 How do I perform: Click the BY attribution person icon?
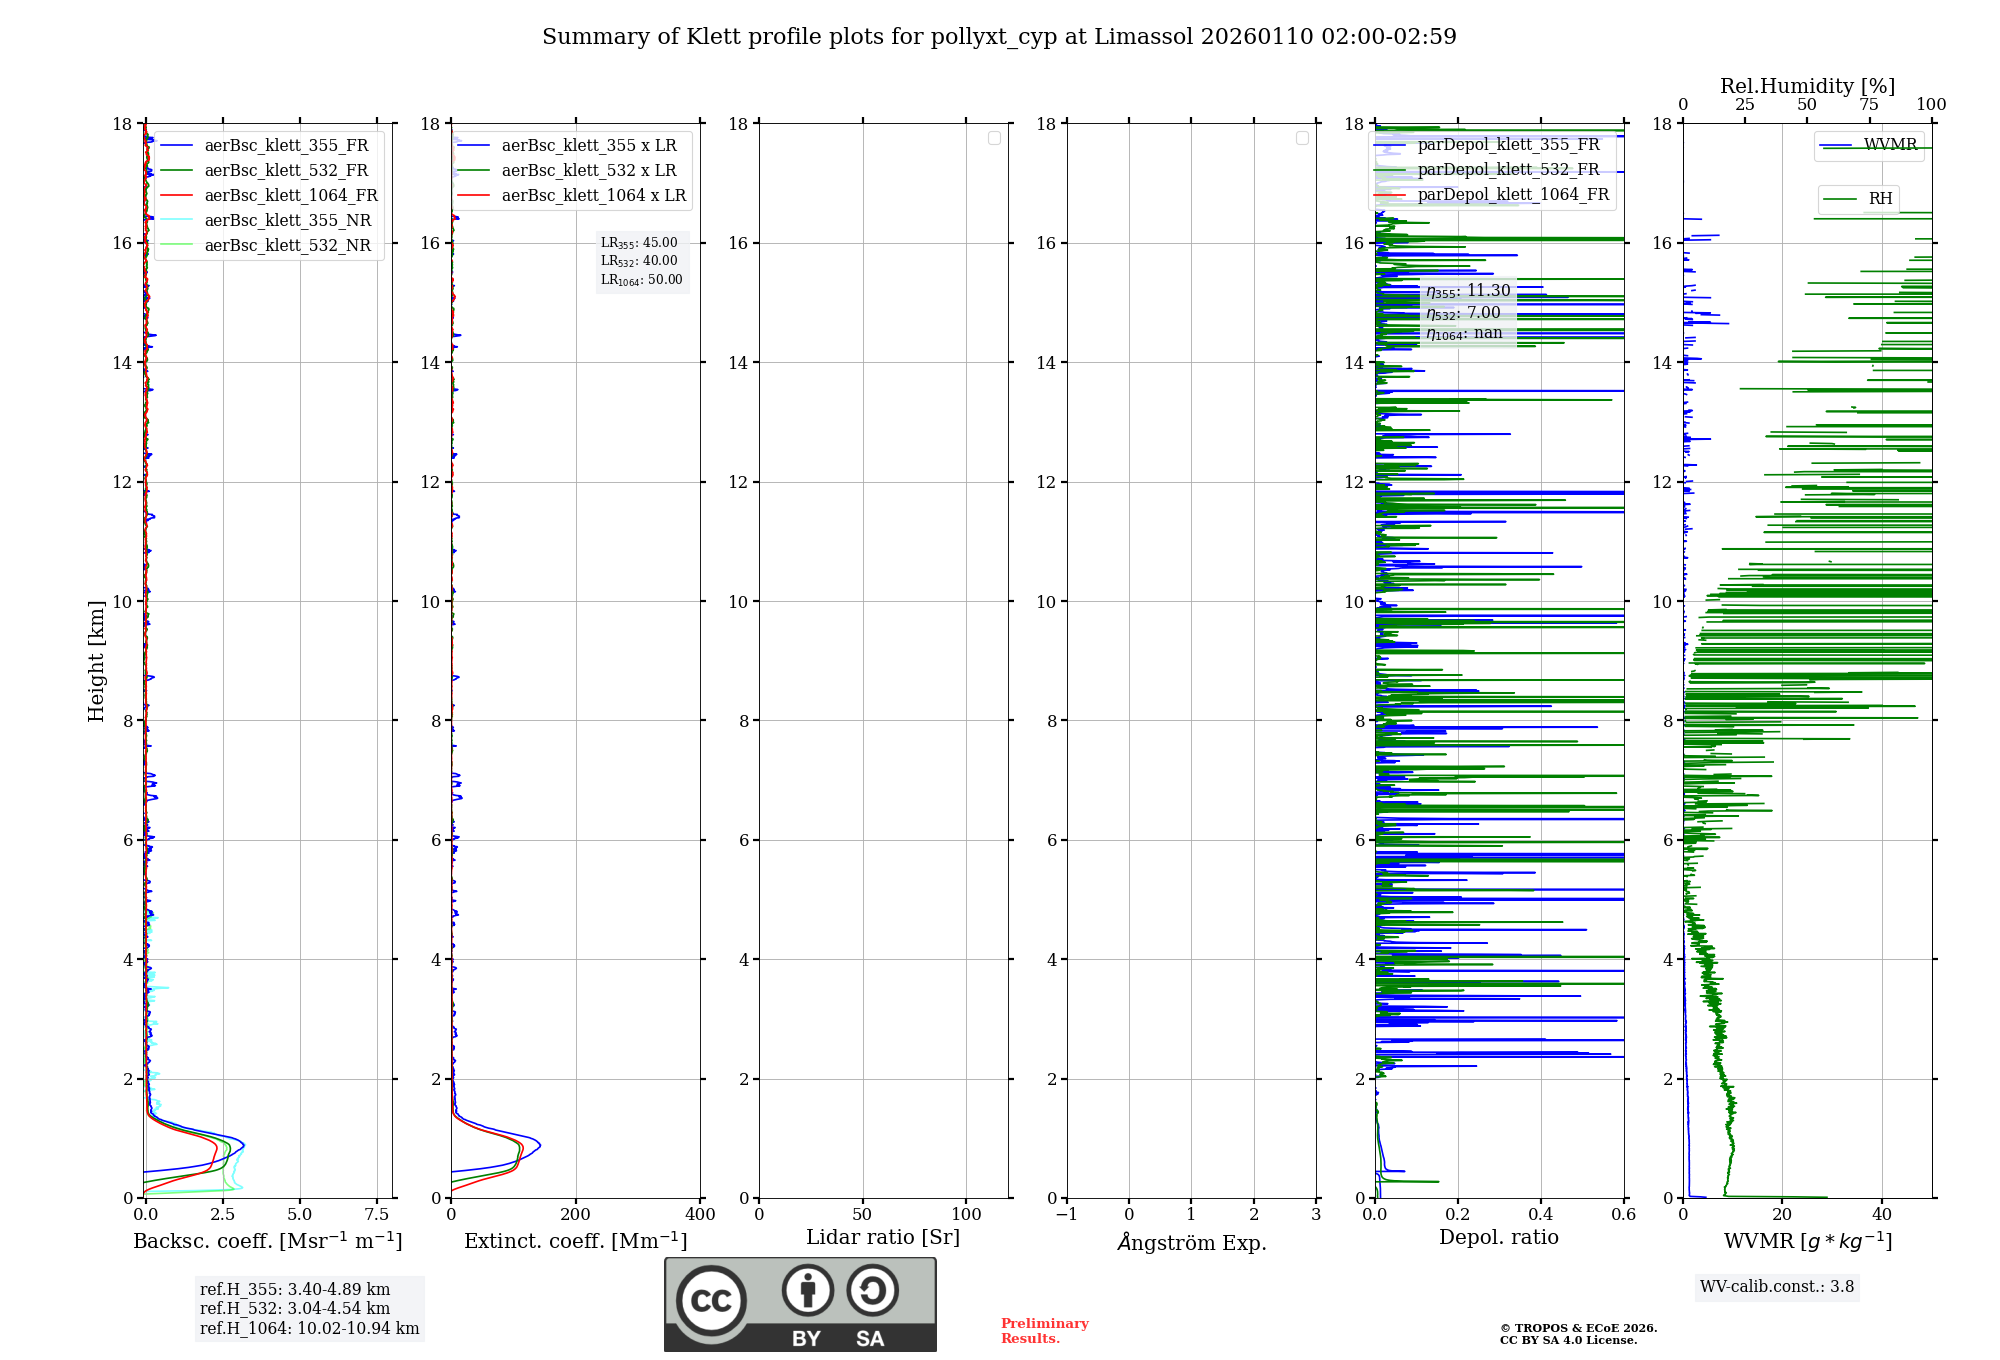[x=807, y=1291]
